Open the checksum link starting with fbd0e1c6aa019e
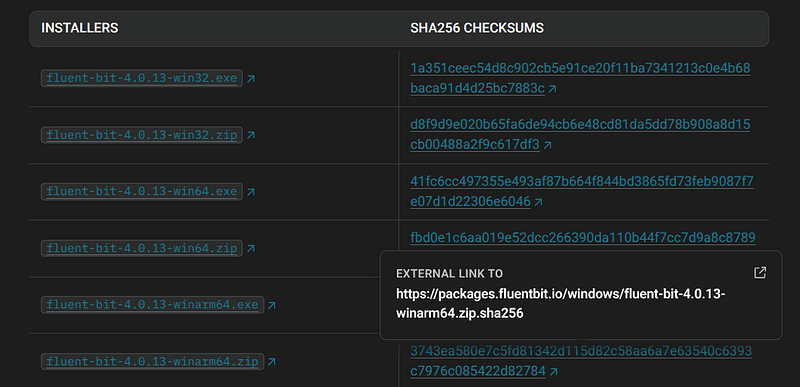800x387 pixels. [583, 238]
